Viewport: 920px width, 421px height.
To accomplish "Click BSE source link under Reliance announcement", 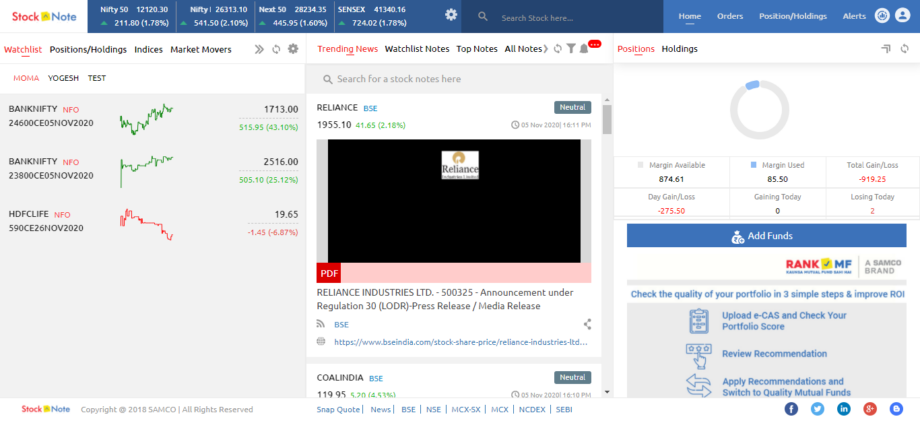I will pyautogui.click(x=341, y=324).
